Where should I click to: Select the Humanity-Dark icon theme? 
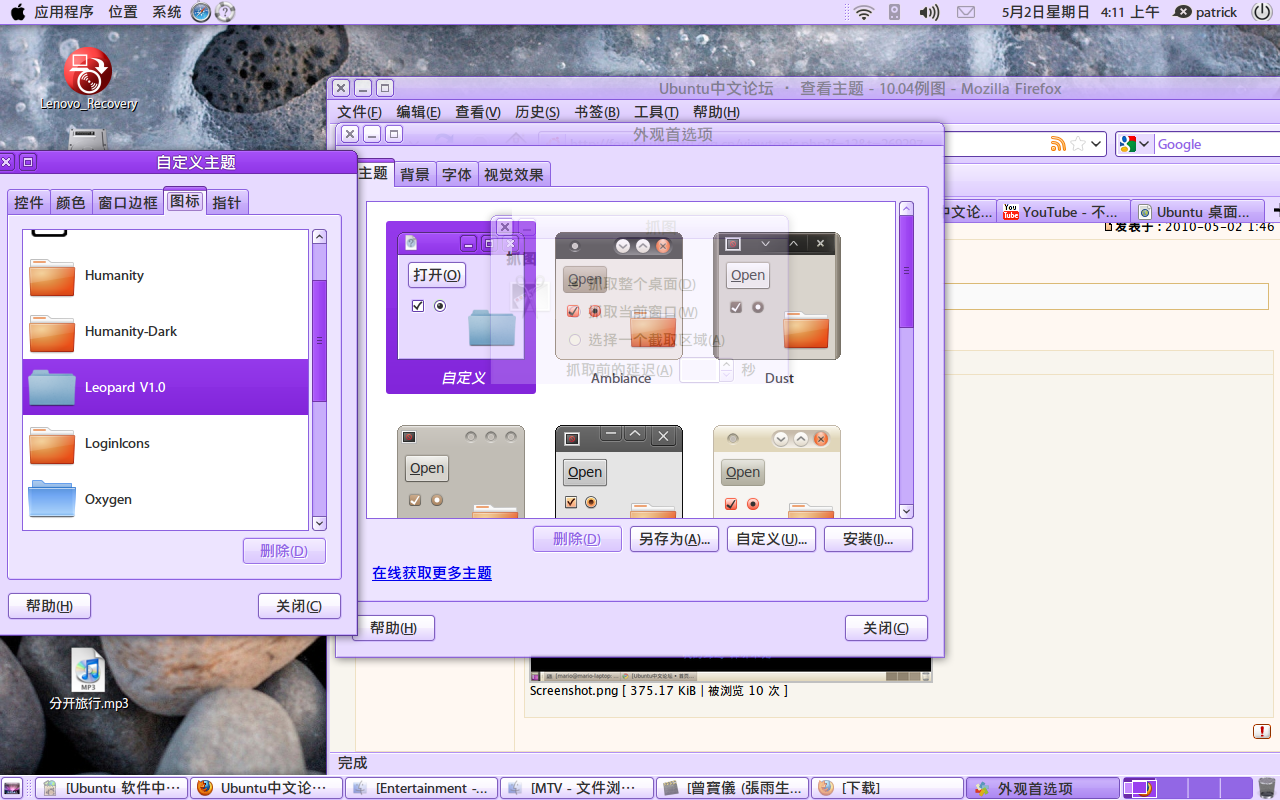[165, 332]
